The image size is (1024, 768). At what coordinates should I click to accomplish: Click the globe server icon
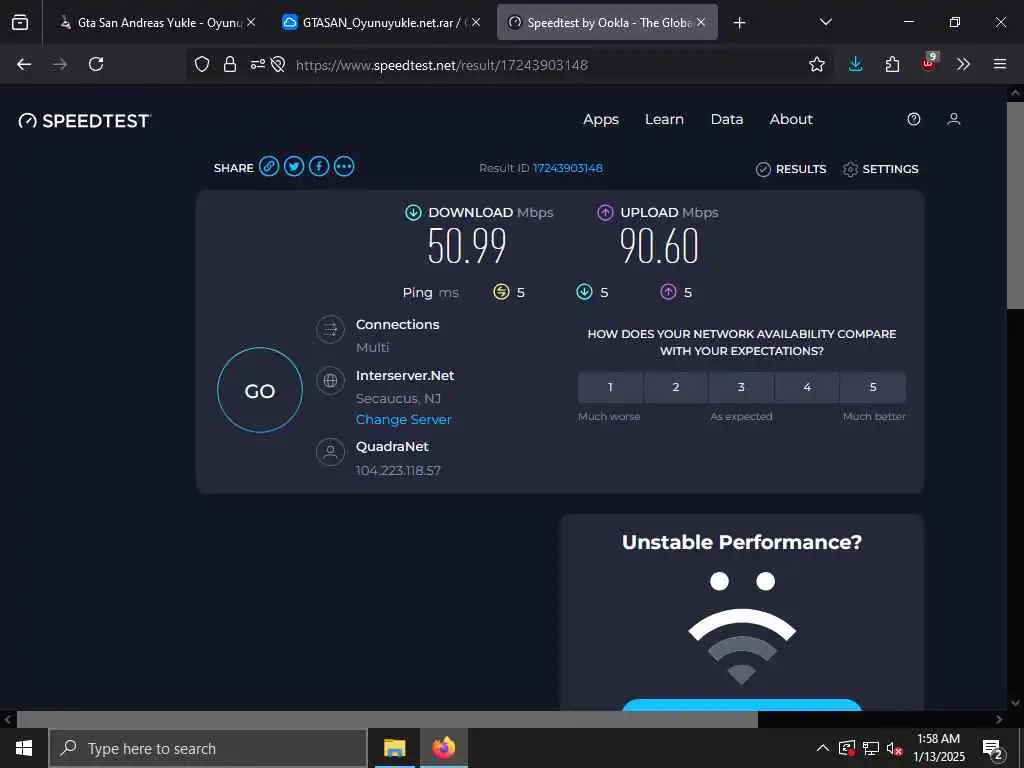click(330, 381)
